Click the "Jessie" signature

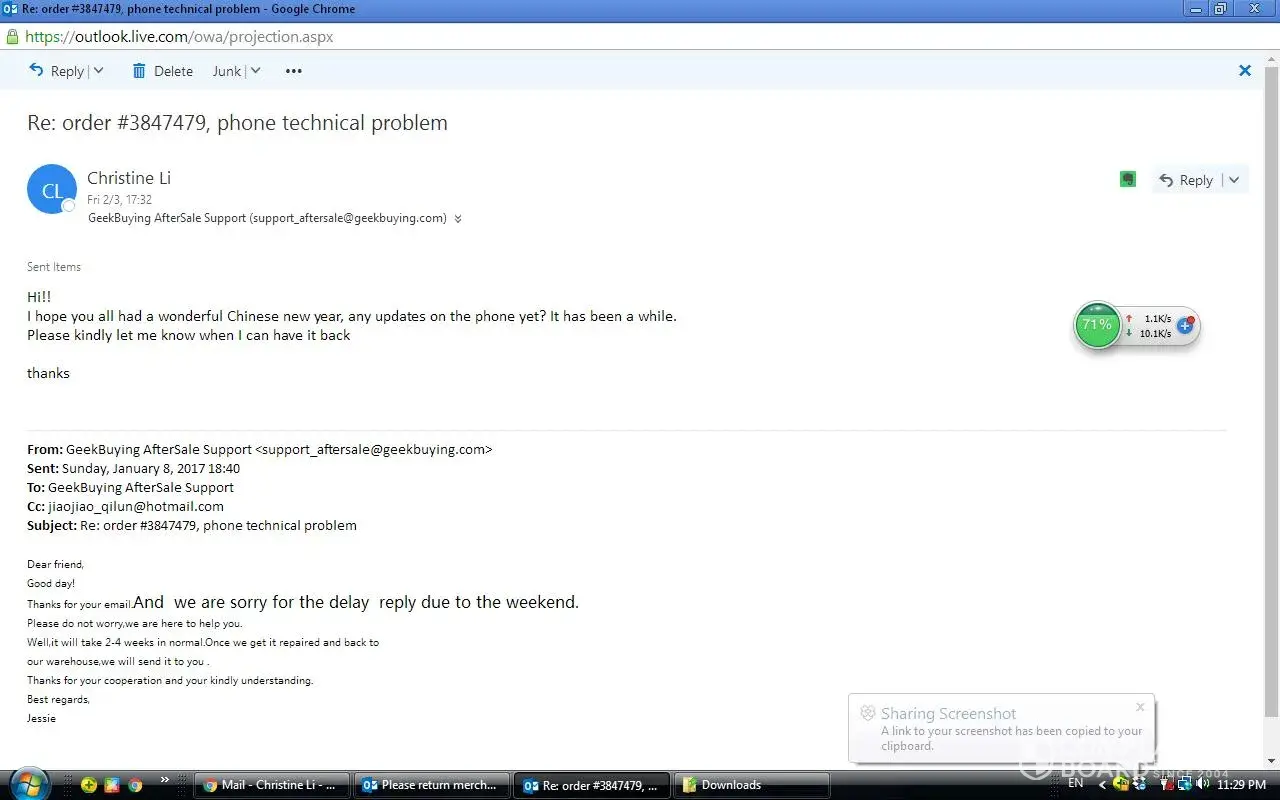(x=41, y=718)
